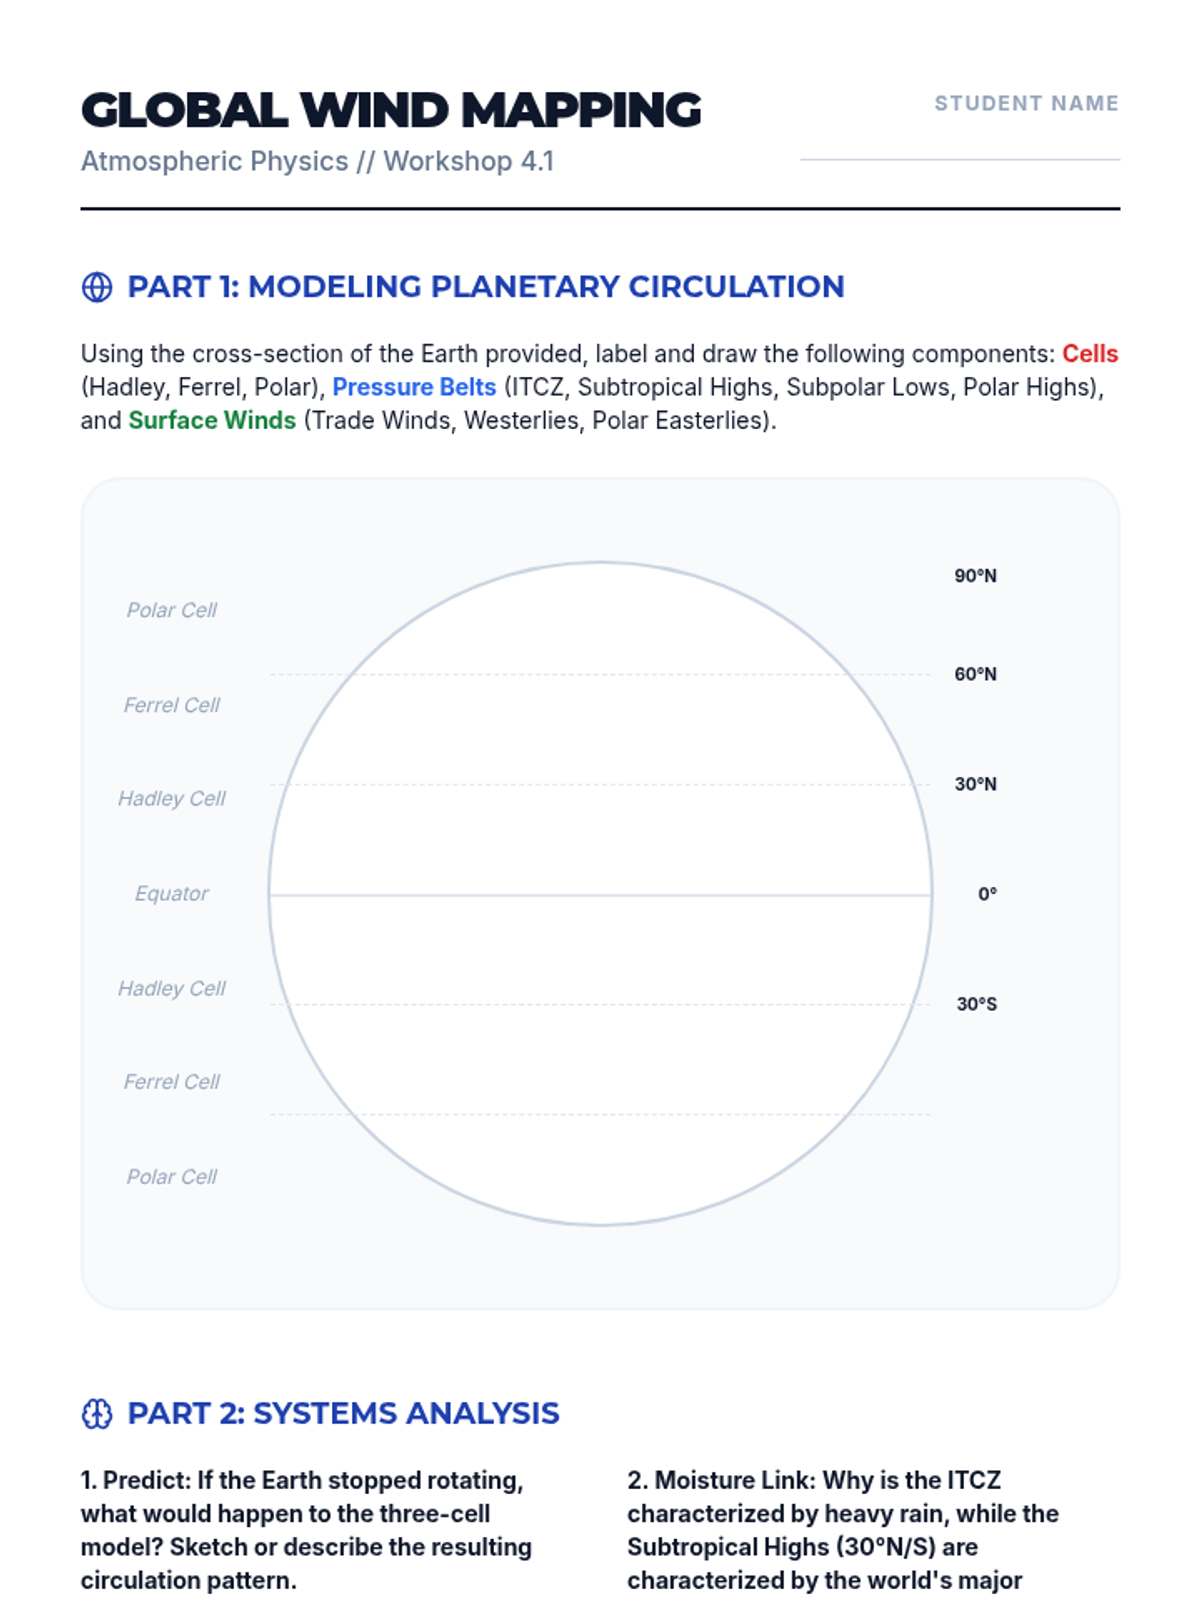The height and width of the screenshot is (1600, 1200).
Task: Click the 60°N latitude marker
Action: point(975,674)
